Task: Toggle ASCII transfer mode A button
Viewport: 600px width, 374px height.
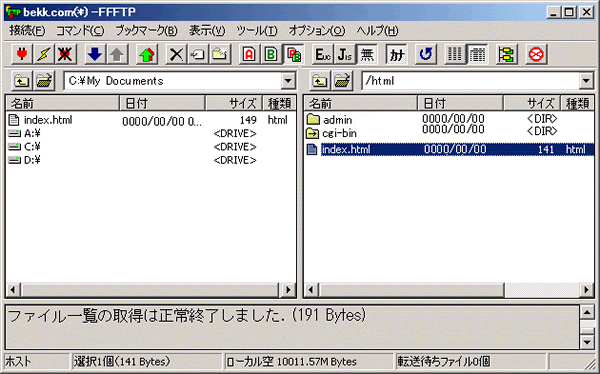Action: coord(249,54)
